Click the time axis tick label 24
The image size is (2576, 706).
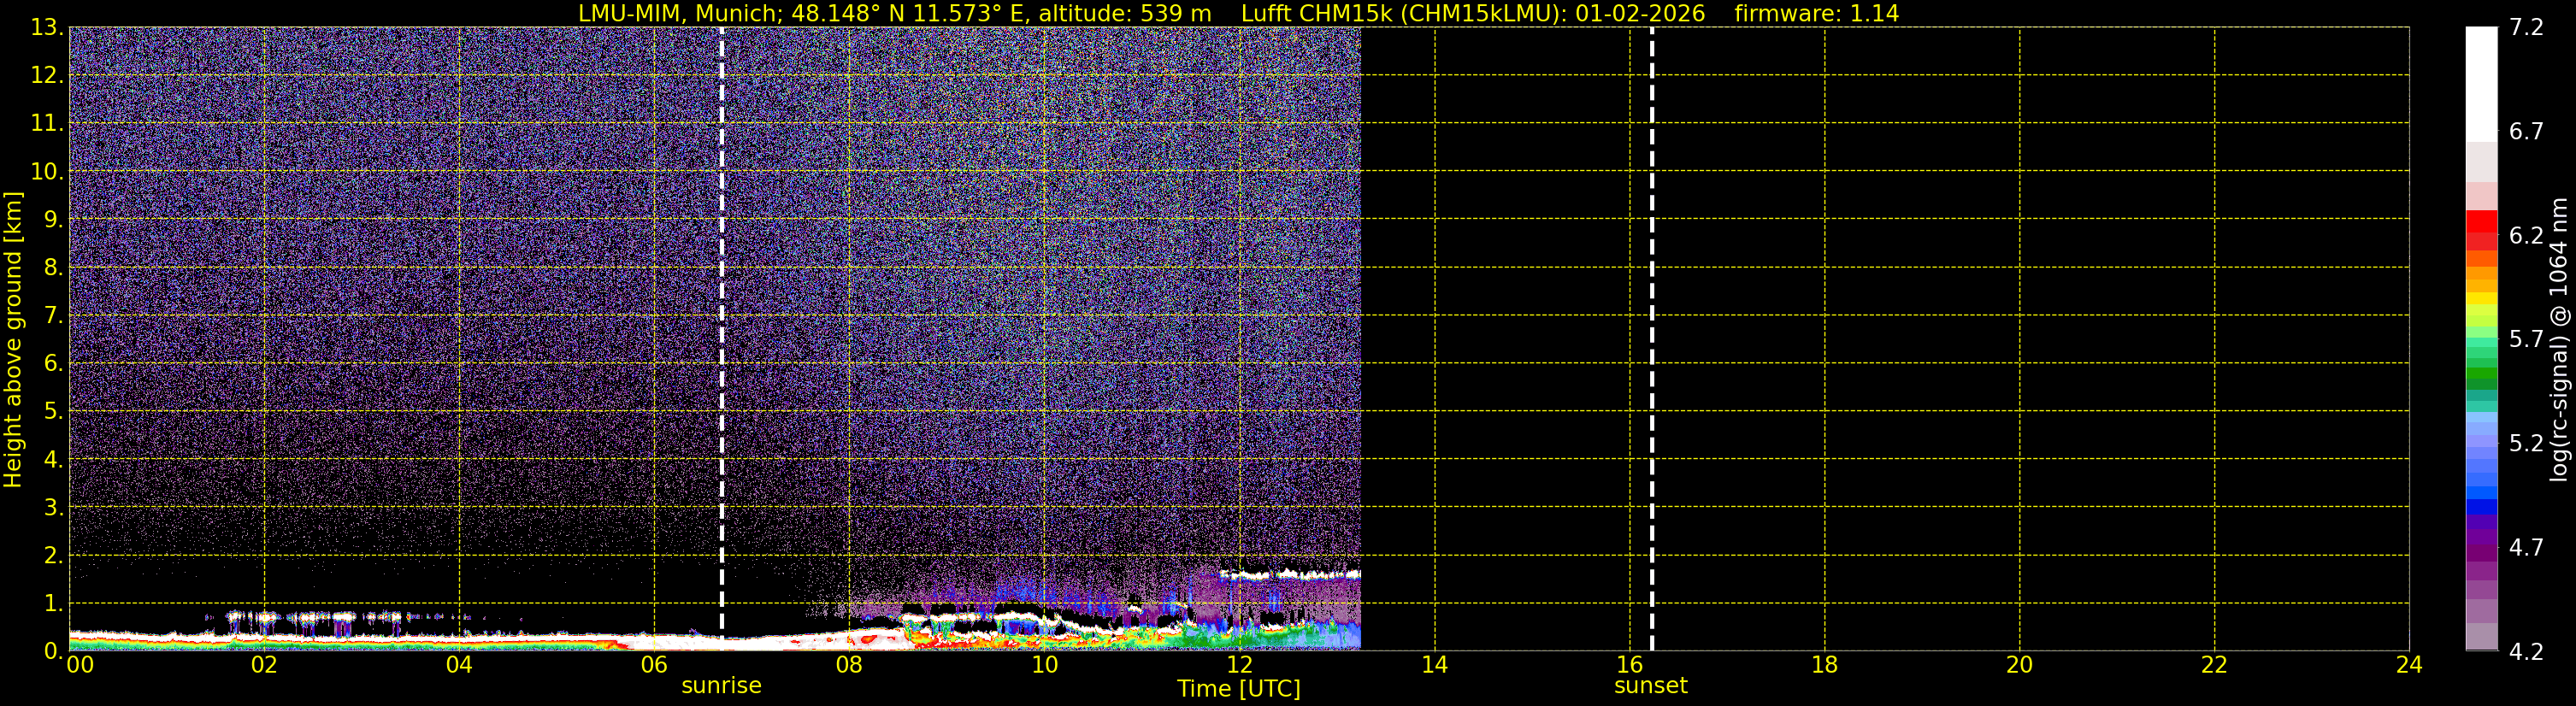tap(2409, 665)
